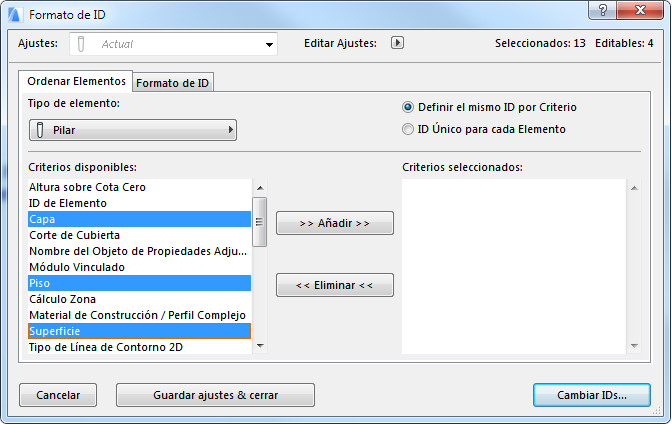Click the pillar icon in element type selector

pos(40,130)
